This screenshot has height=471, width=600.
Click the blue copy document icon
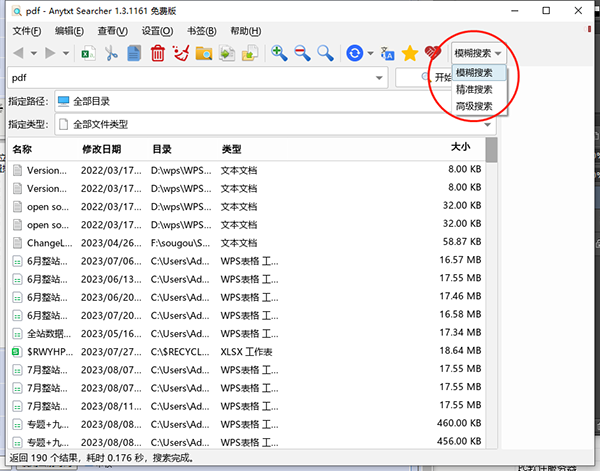coord(134,53)
